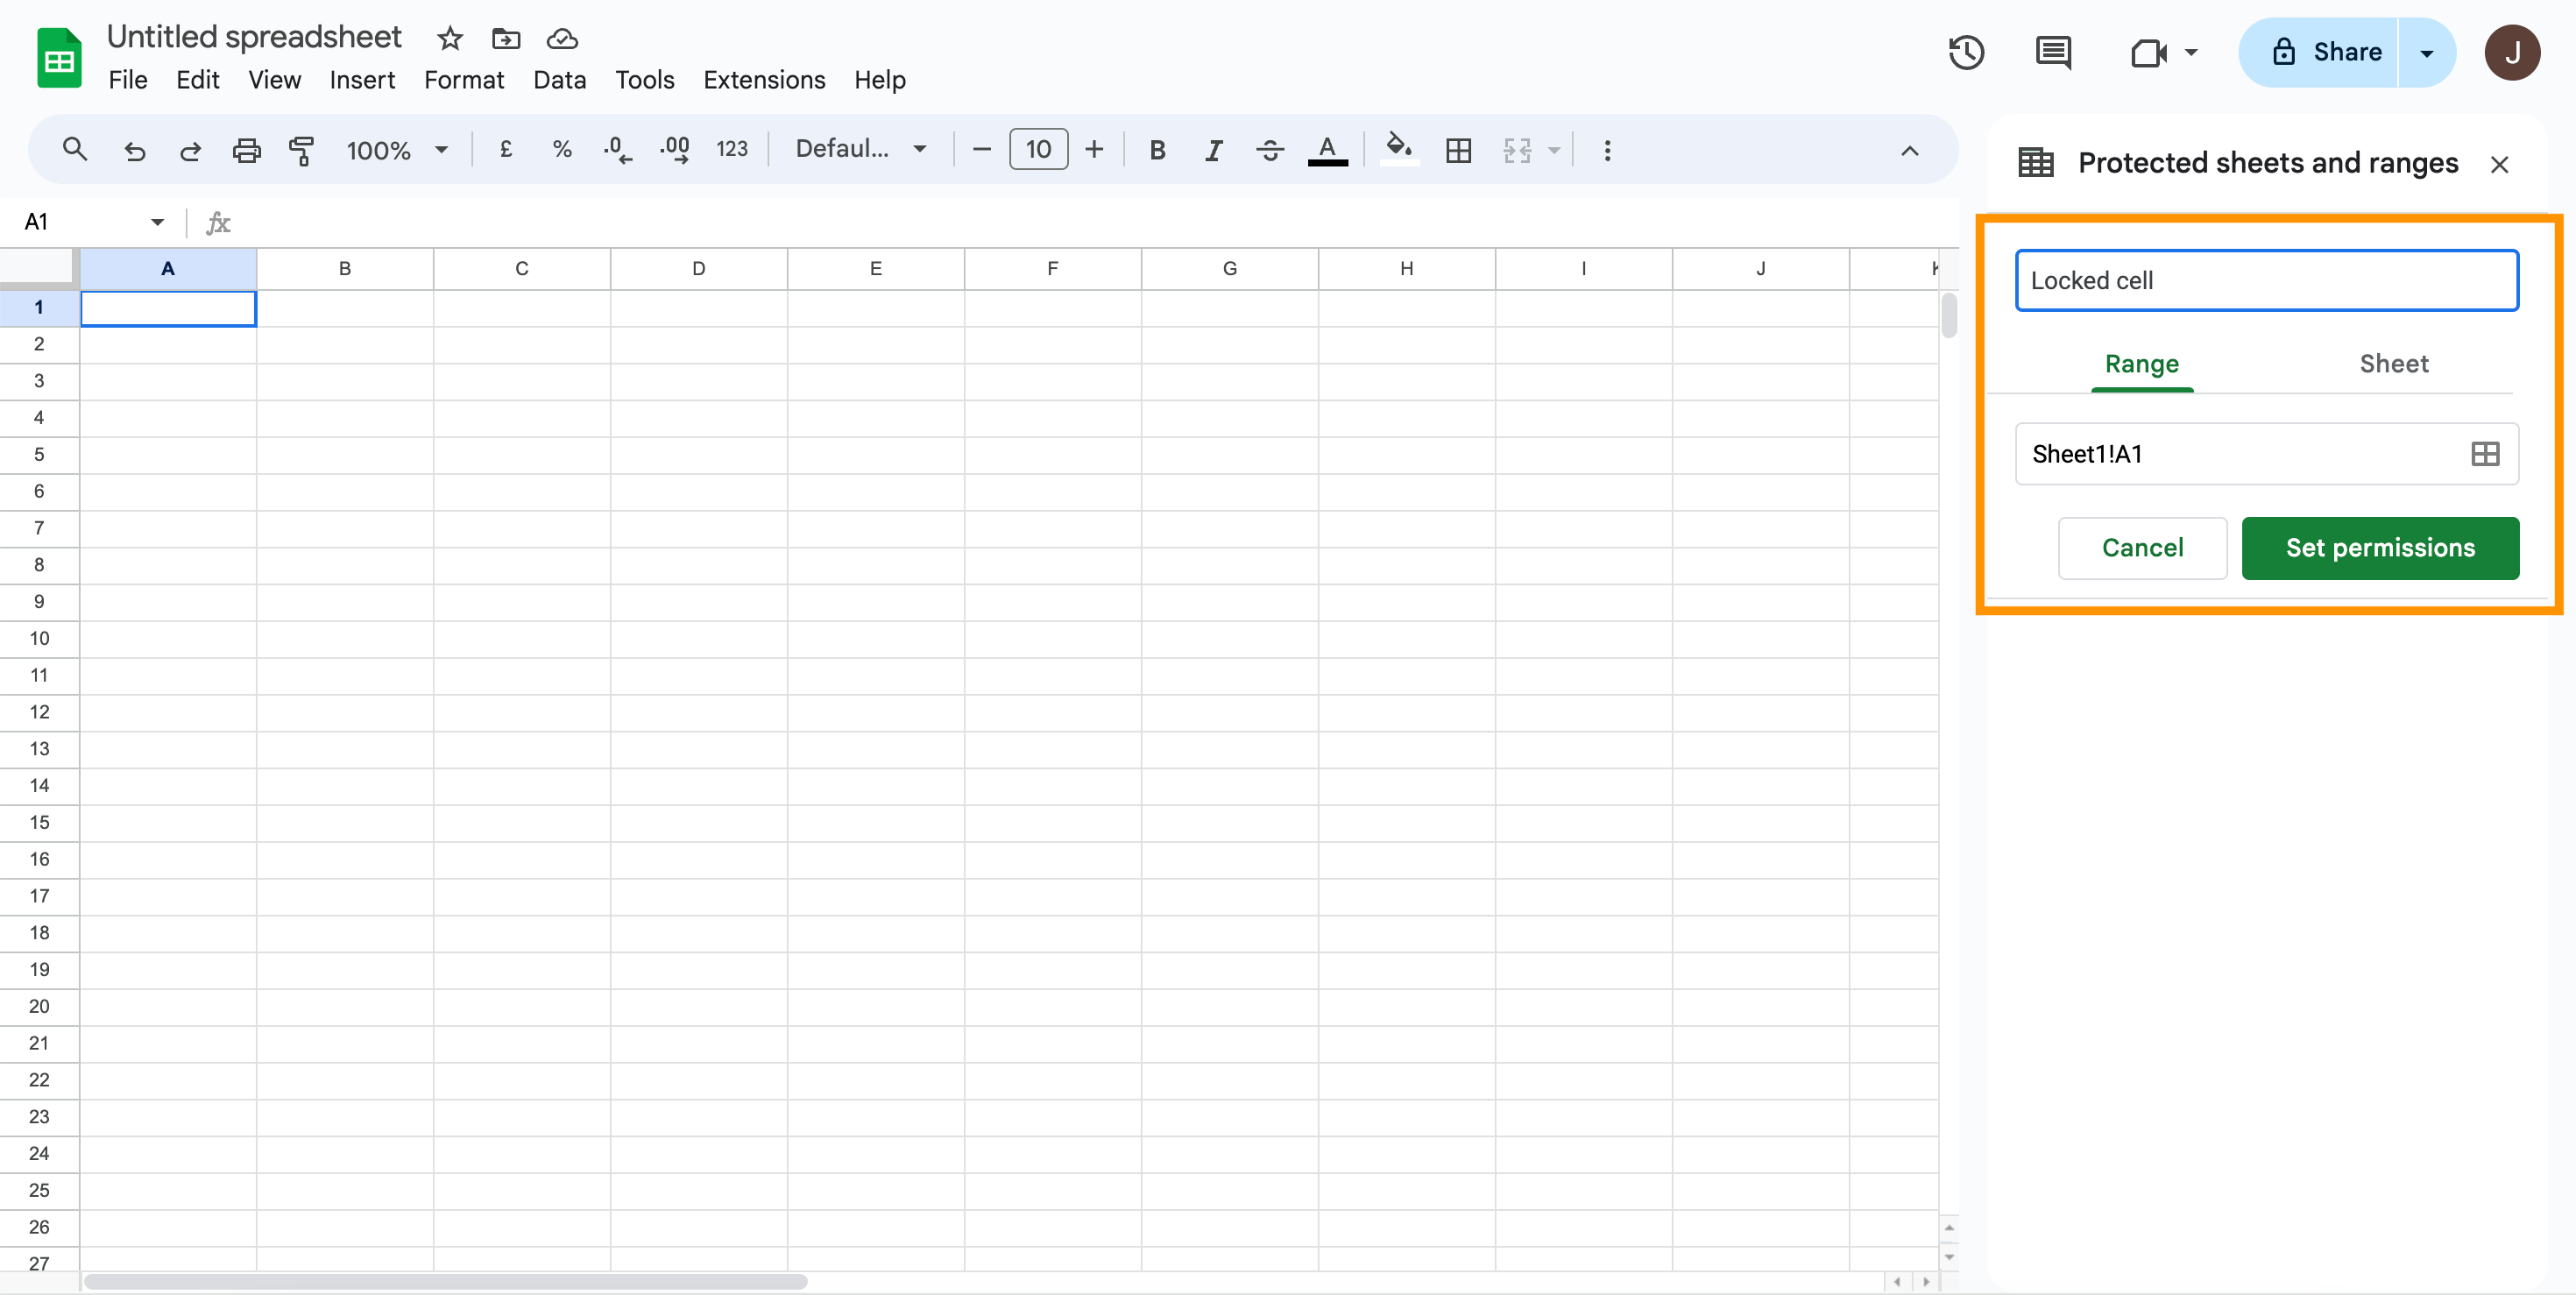Open the fill colour picker

[1399, 150]
